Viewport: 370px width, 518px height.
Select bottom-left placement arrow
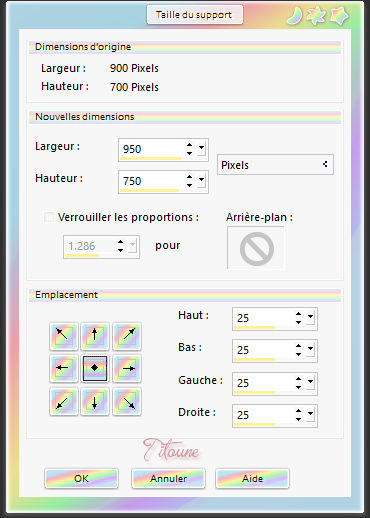click(x=64, y=401)
